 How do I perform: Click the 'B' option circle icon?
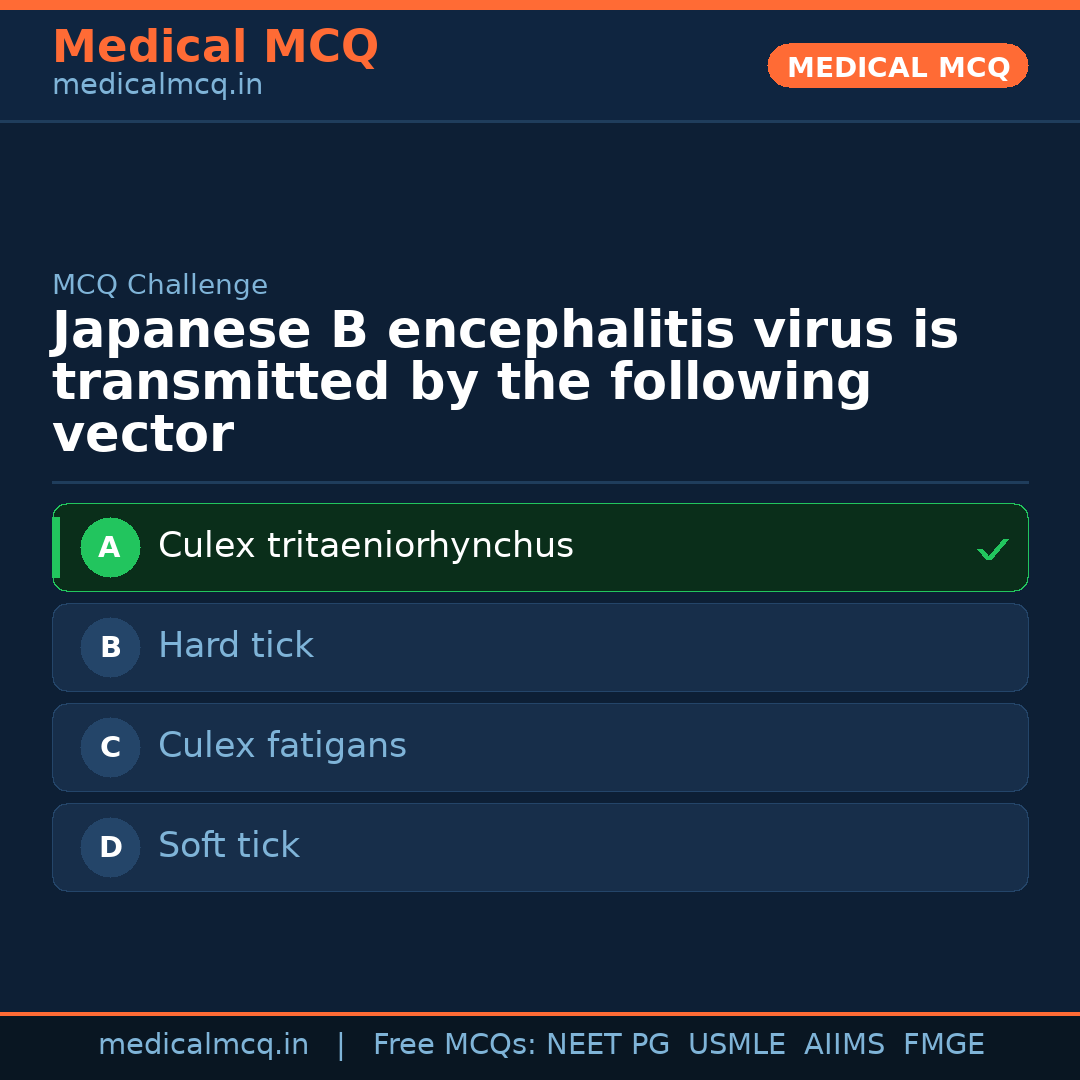coord(110,647)
